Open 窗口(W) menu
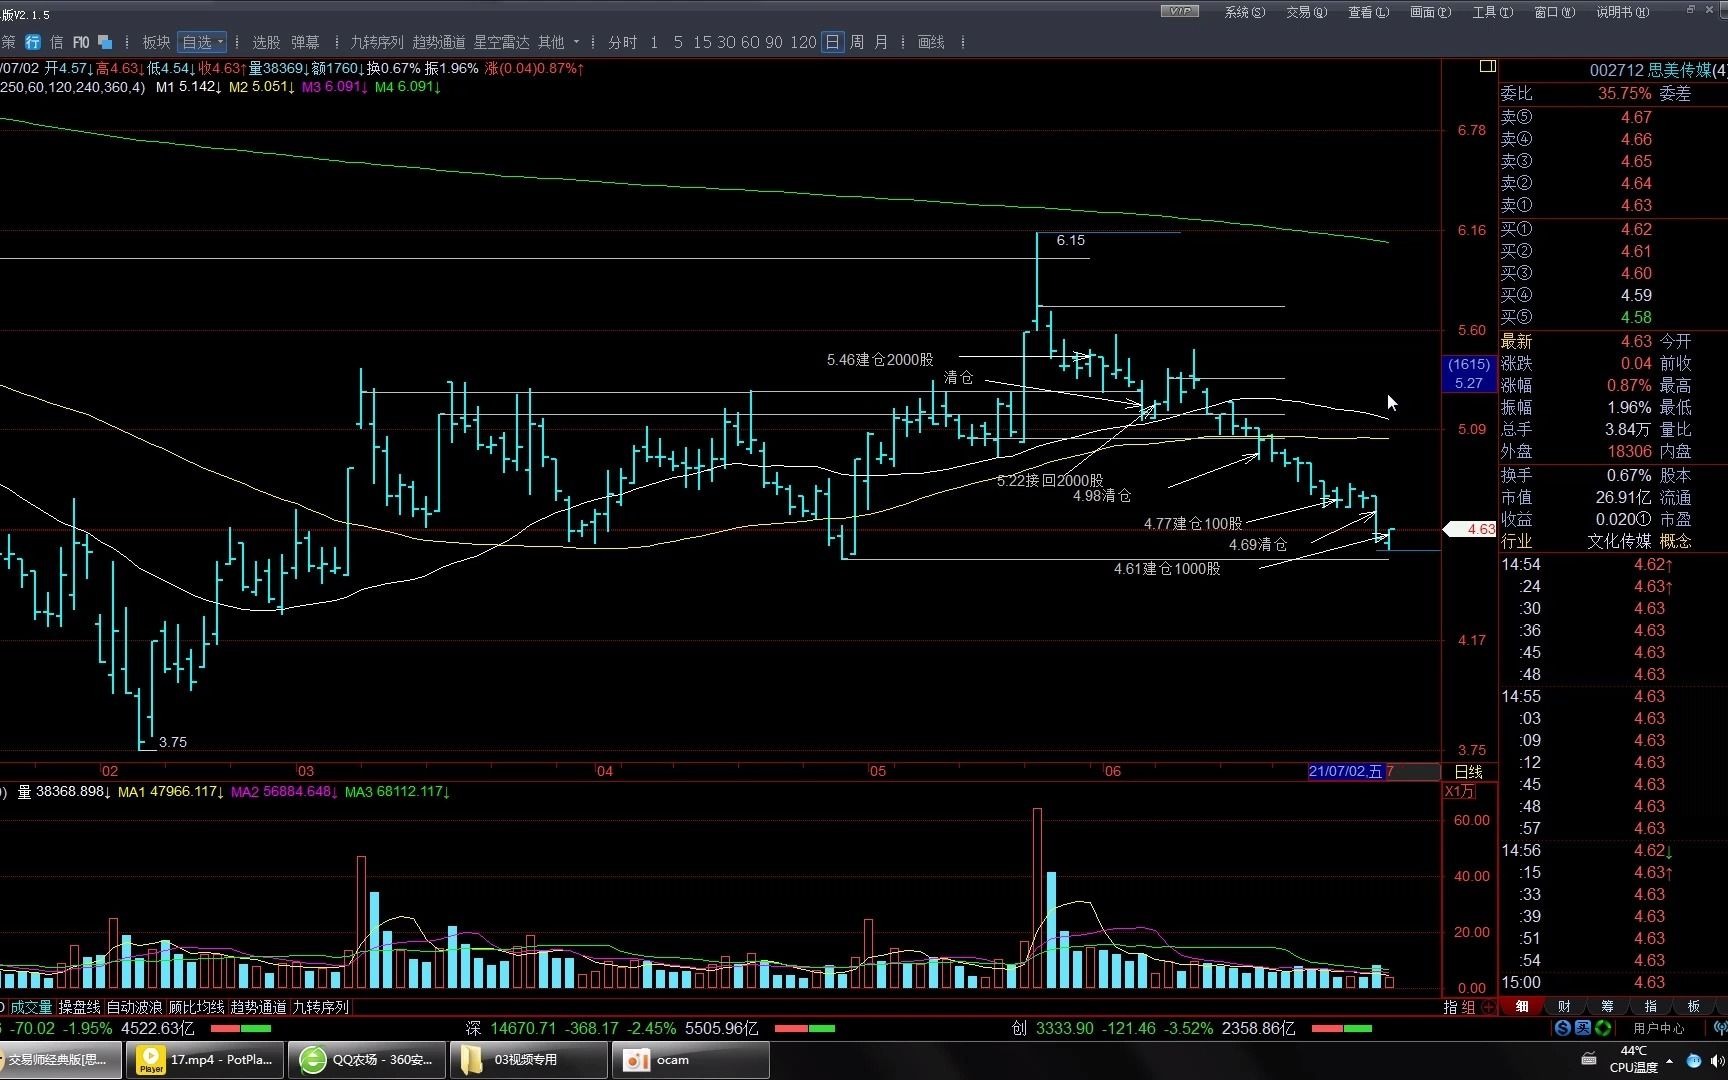The image size is (1728, 1080). tap(1554, 12)
